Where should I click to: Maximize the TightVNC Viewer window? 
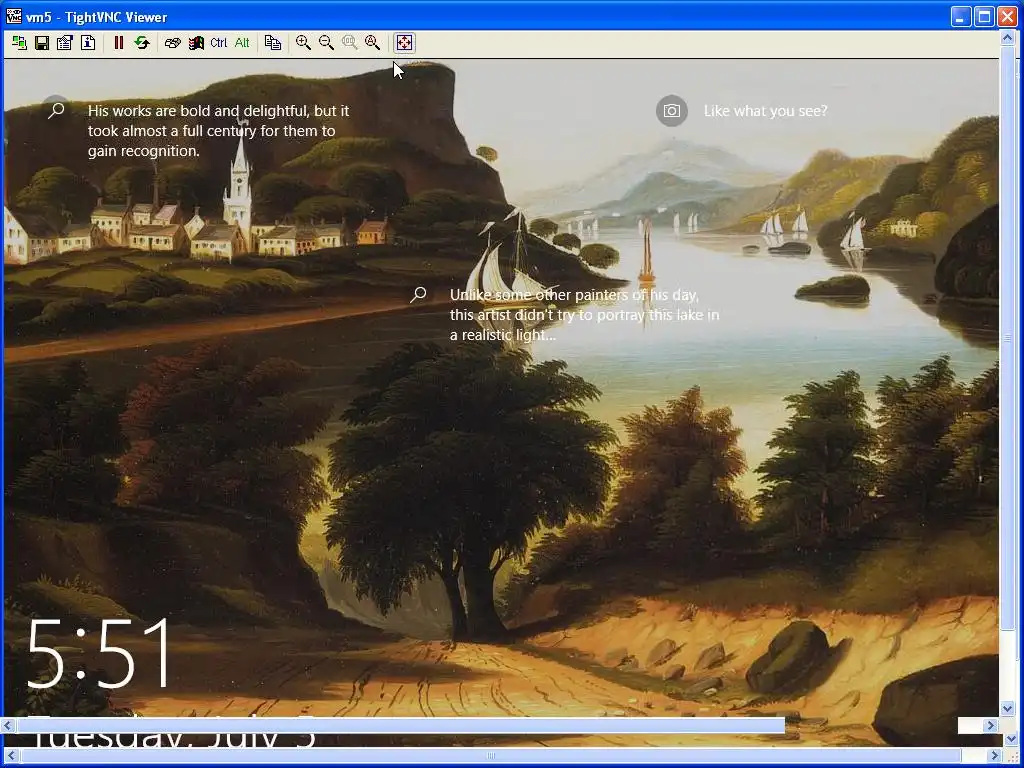click(x=984, y=16)
